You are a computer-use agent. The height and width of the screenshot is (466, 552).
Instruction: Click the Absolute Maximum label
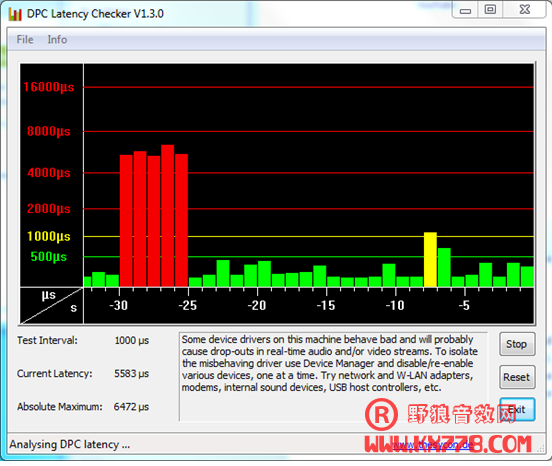pyautogui.click(x=59, y=407)
